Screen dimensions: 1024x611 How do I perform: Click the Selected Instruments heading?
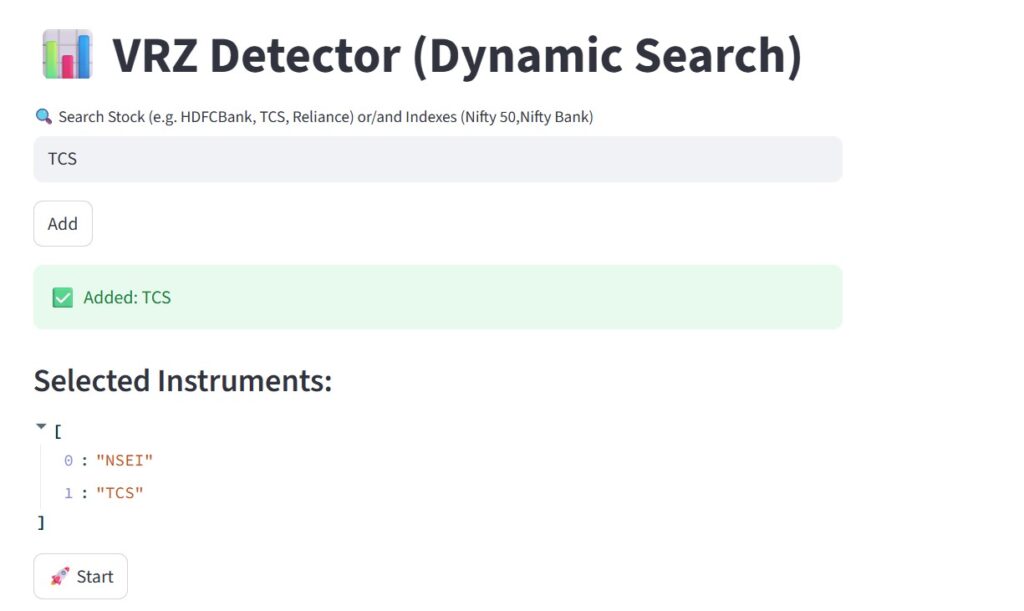coord(183,381)
